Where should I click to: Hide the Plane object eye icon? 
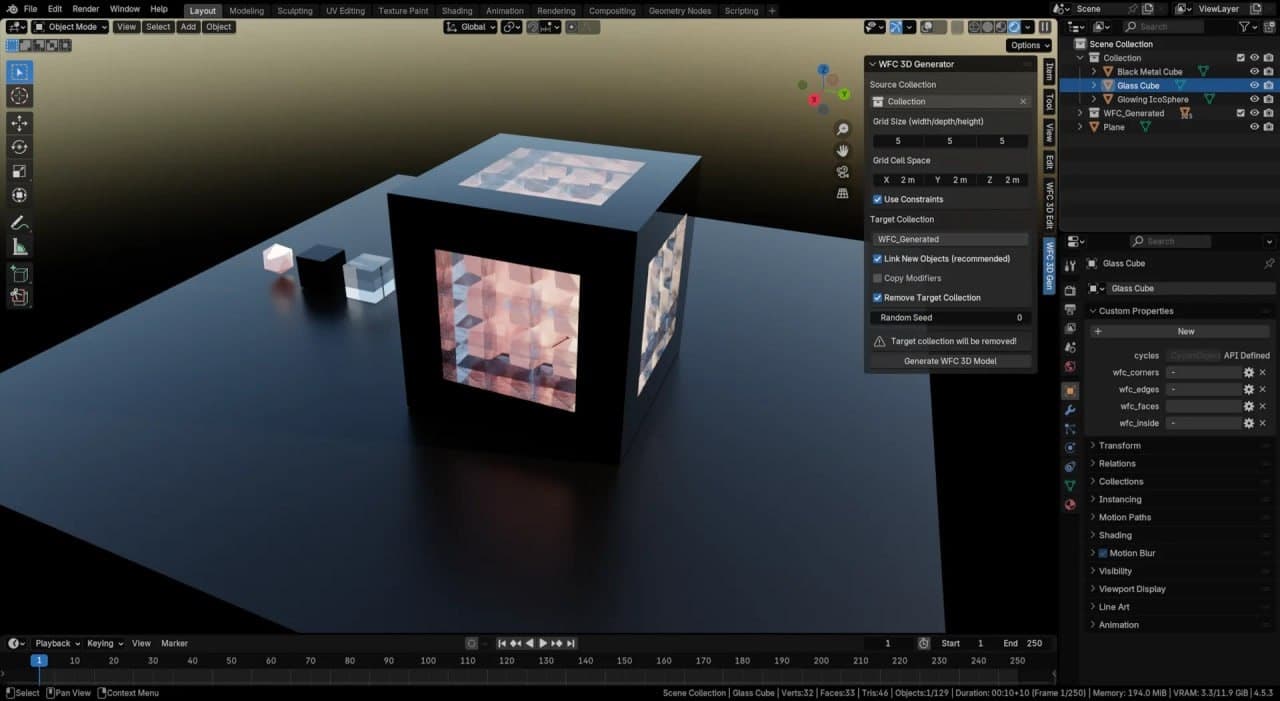click(1254, 127)
